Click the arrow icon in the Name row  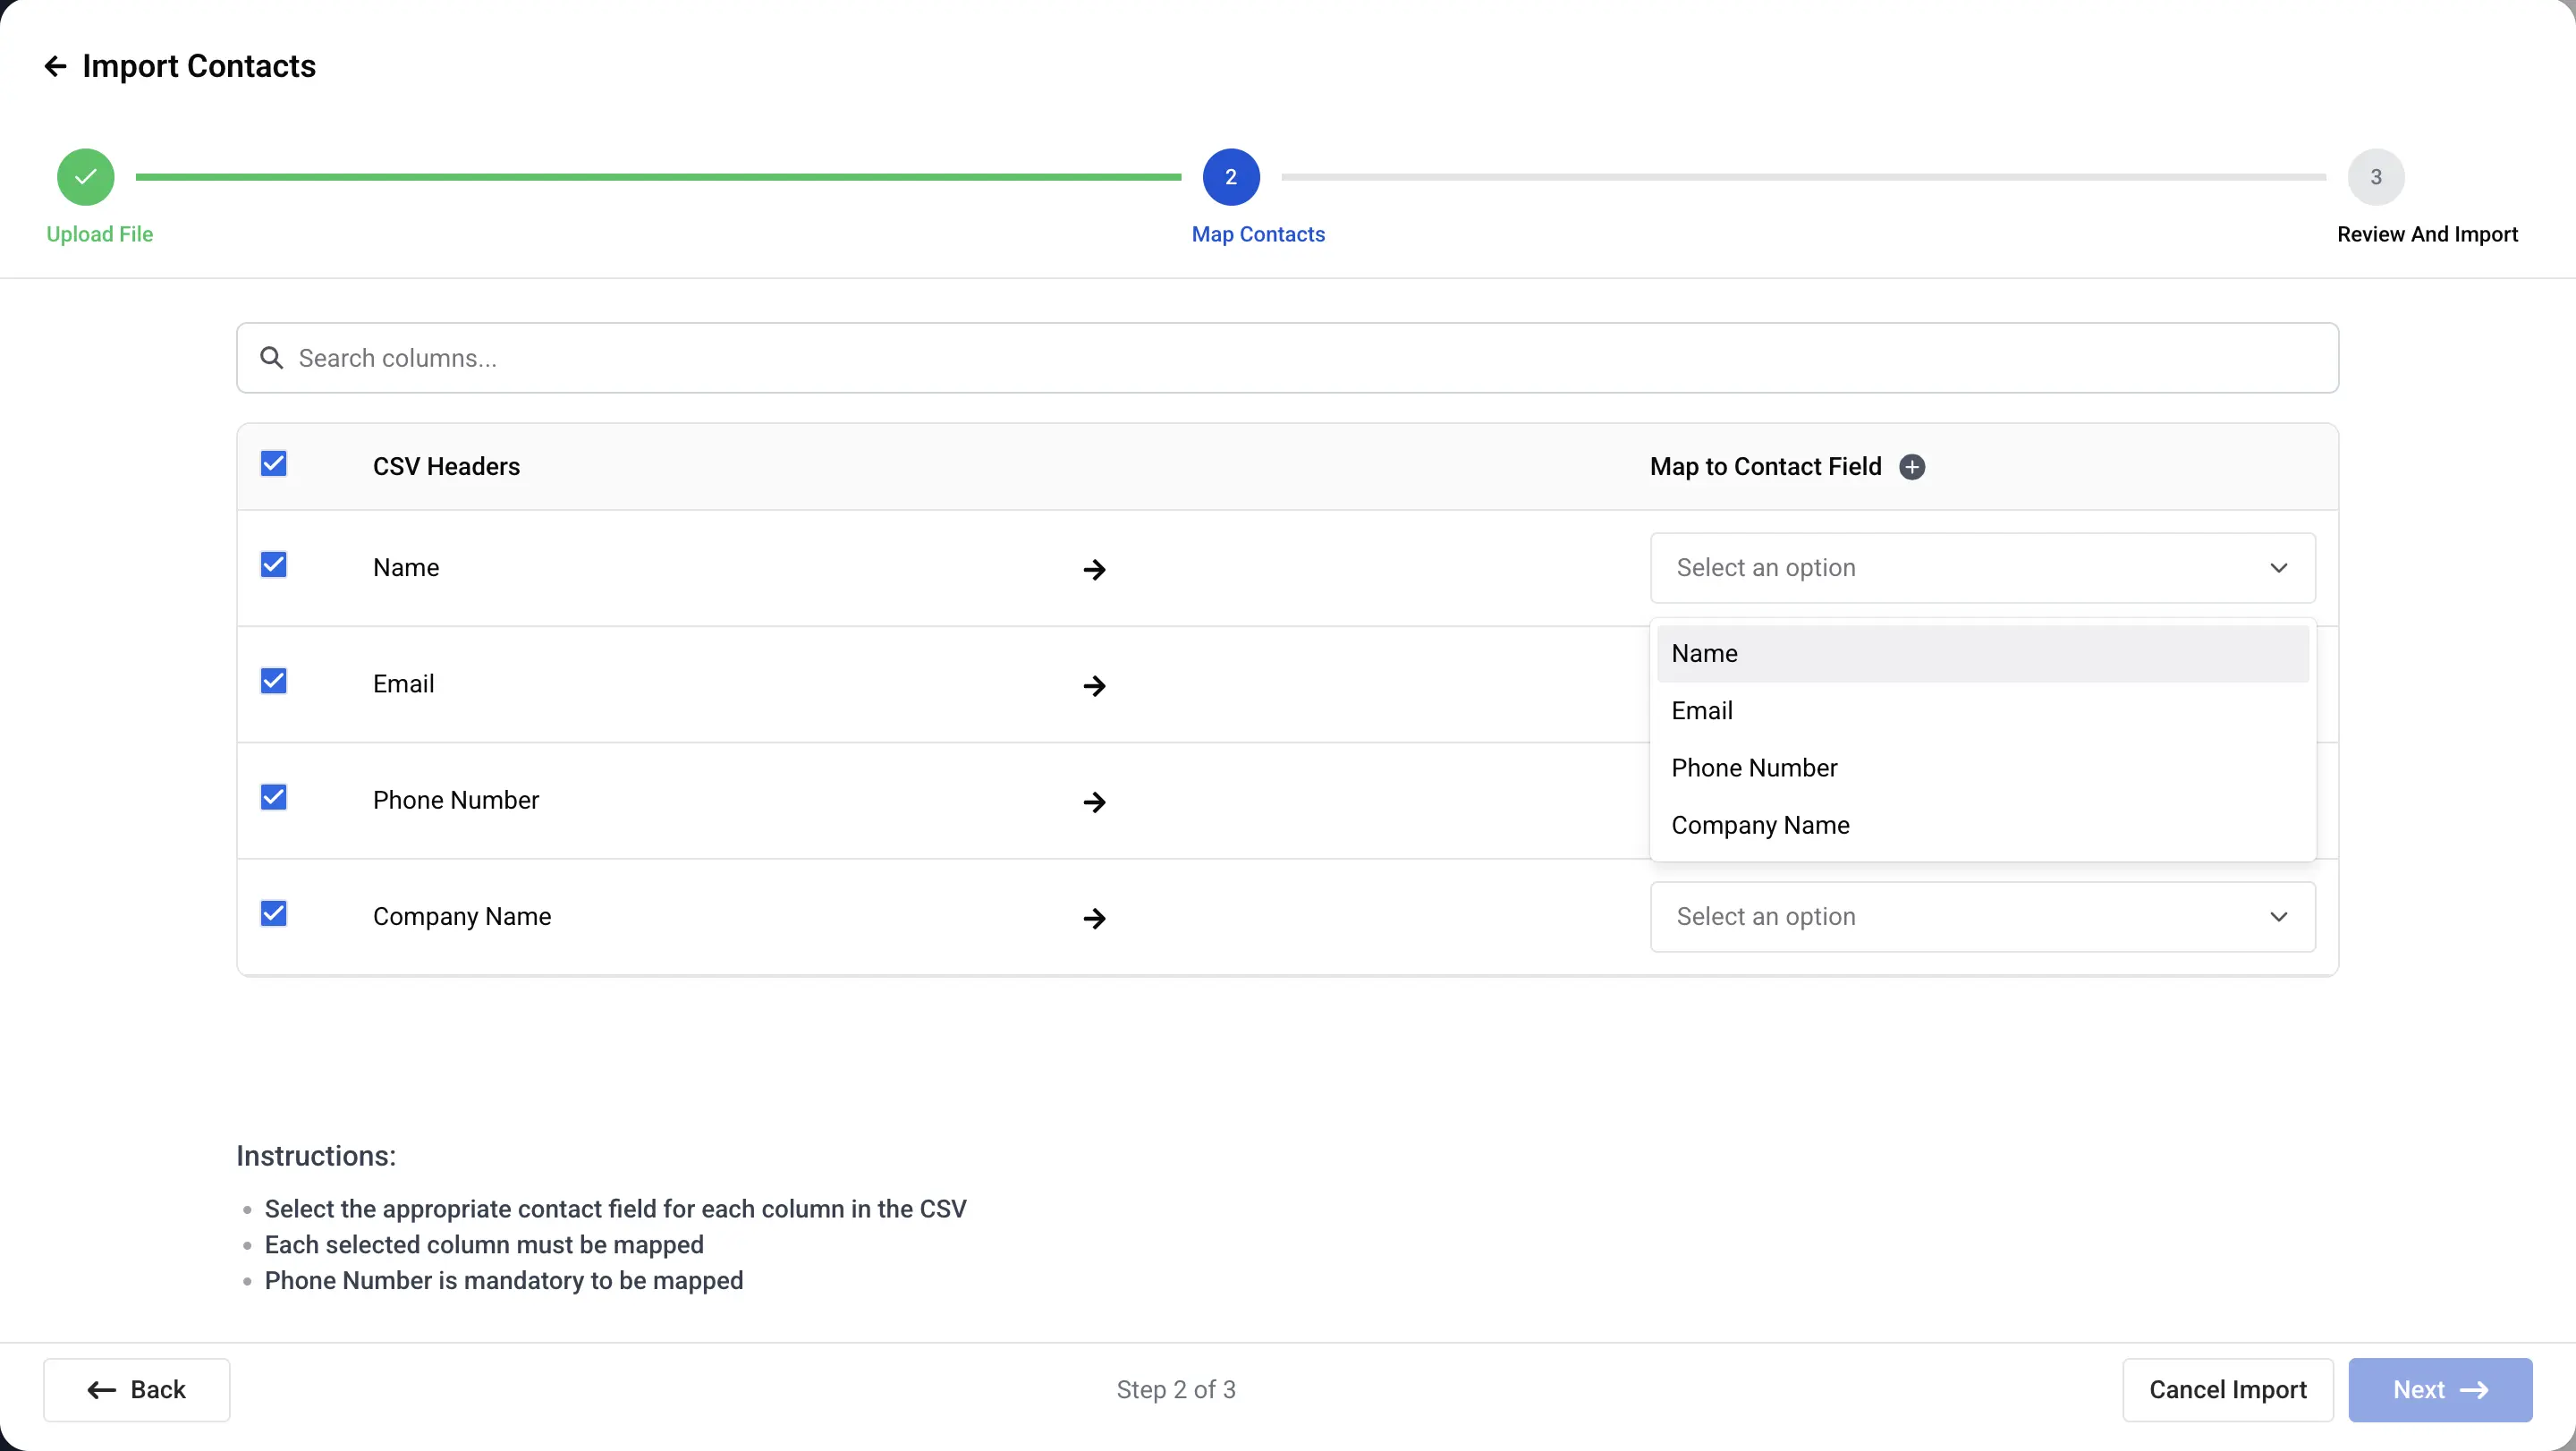(1094, 570)
